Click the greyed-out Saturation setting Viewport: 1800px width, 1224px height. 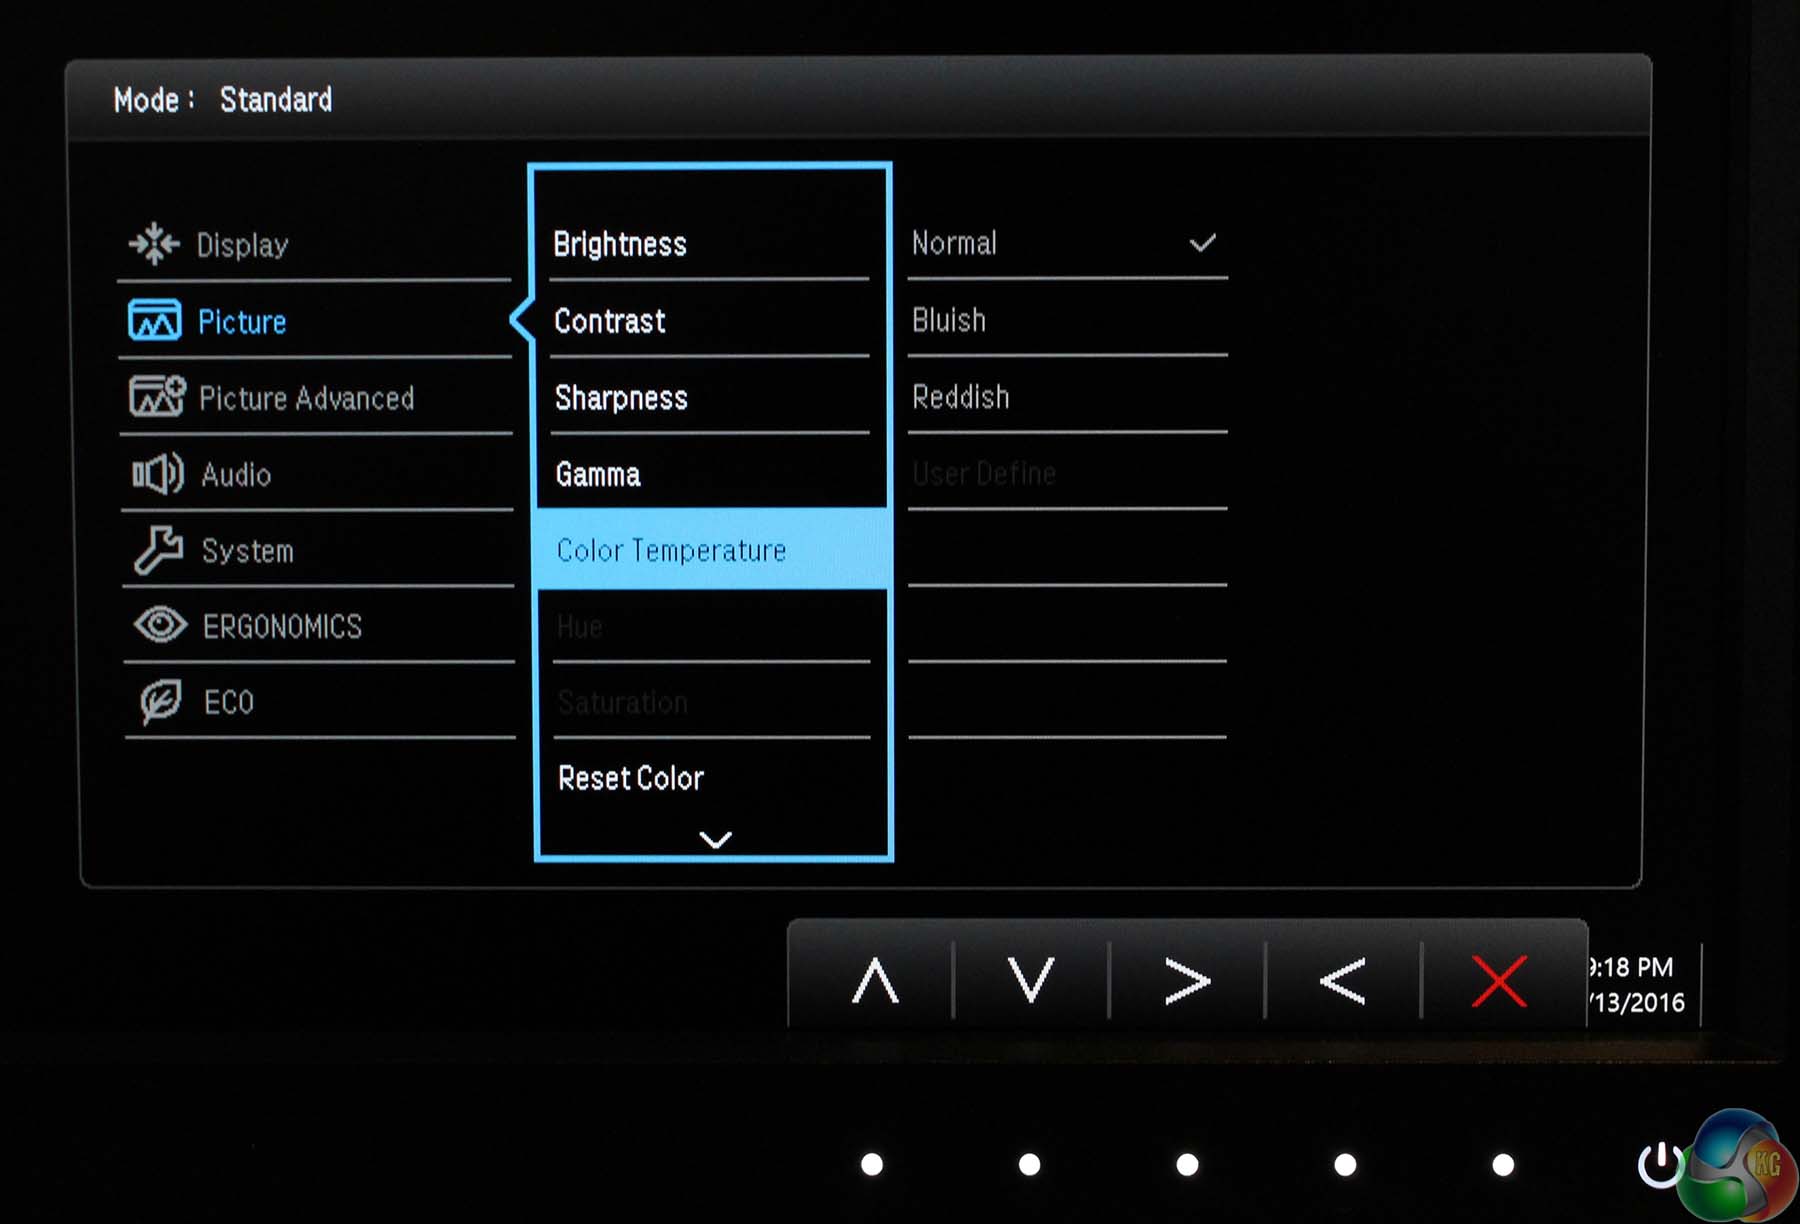coord(712,703)
